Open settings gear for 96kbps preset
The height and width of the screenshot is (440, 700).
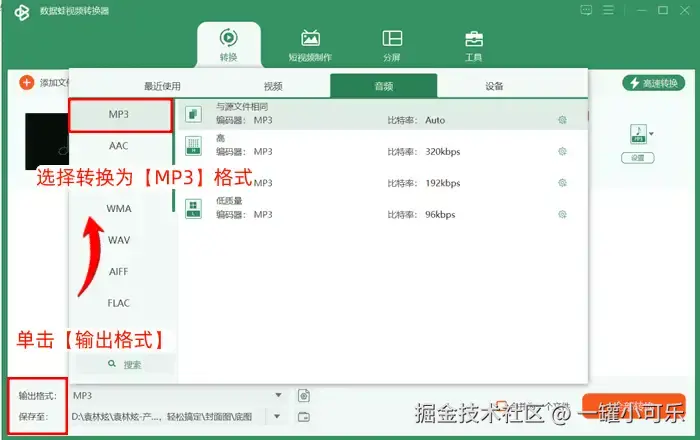pyautogui.click(x=562, y=214)
